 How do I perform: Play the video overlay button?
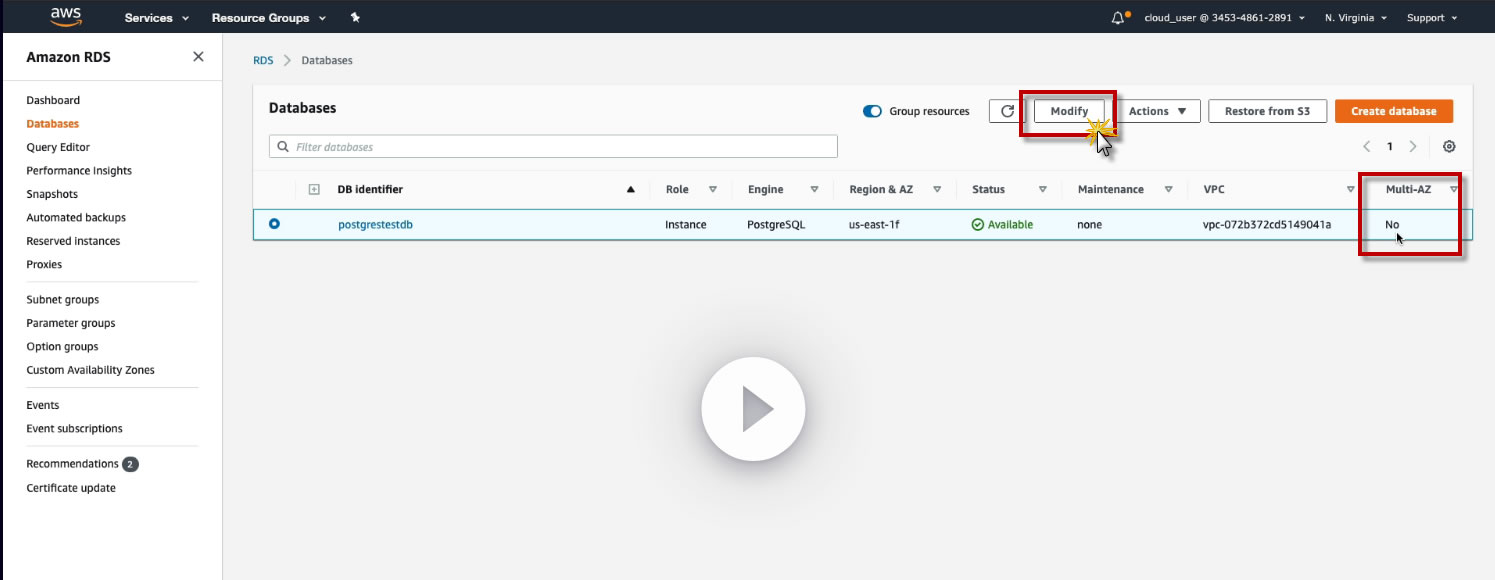753,409
